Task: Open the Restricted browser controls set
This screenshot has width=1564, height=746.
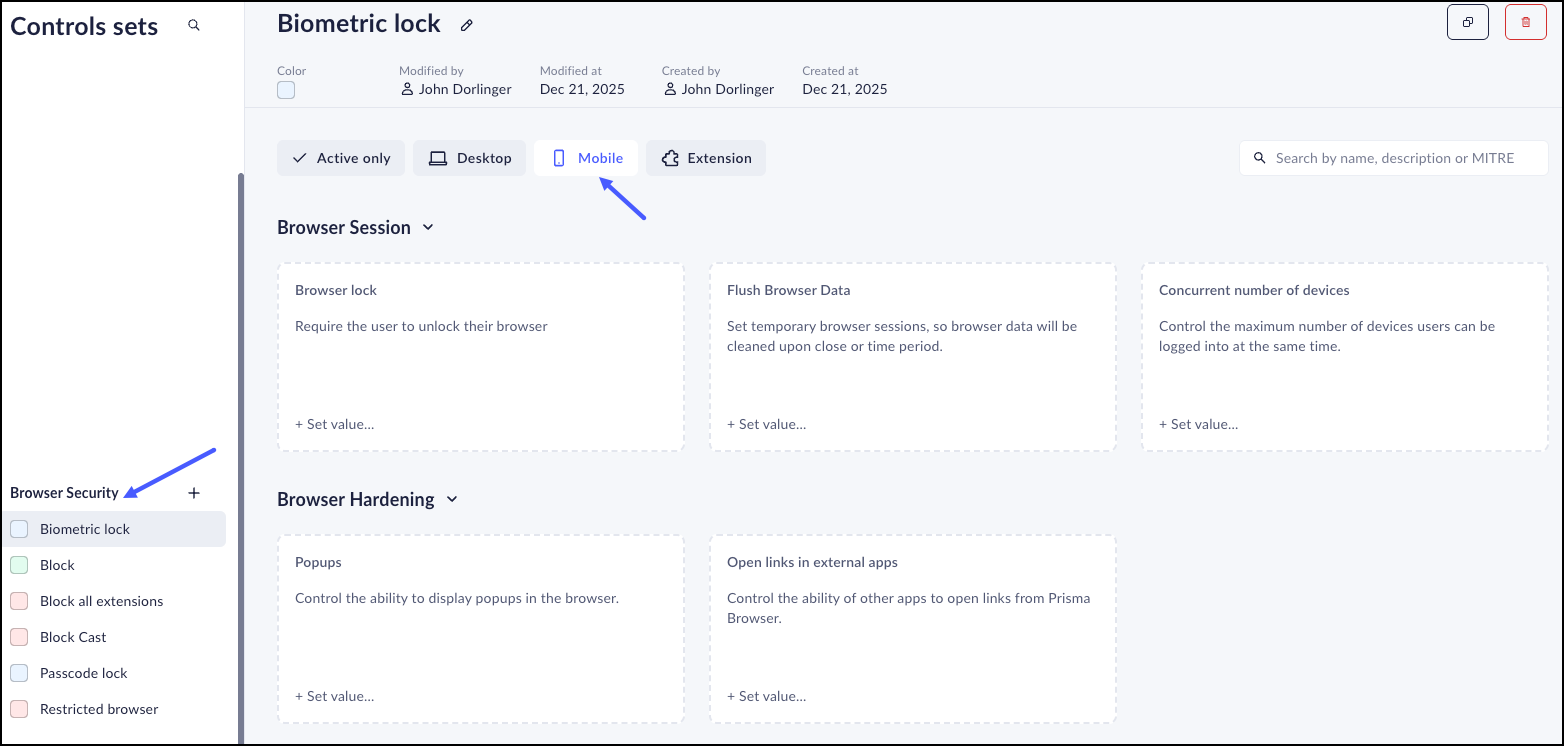Action: [99, 709]
